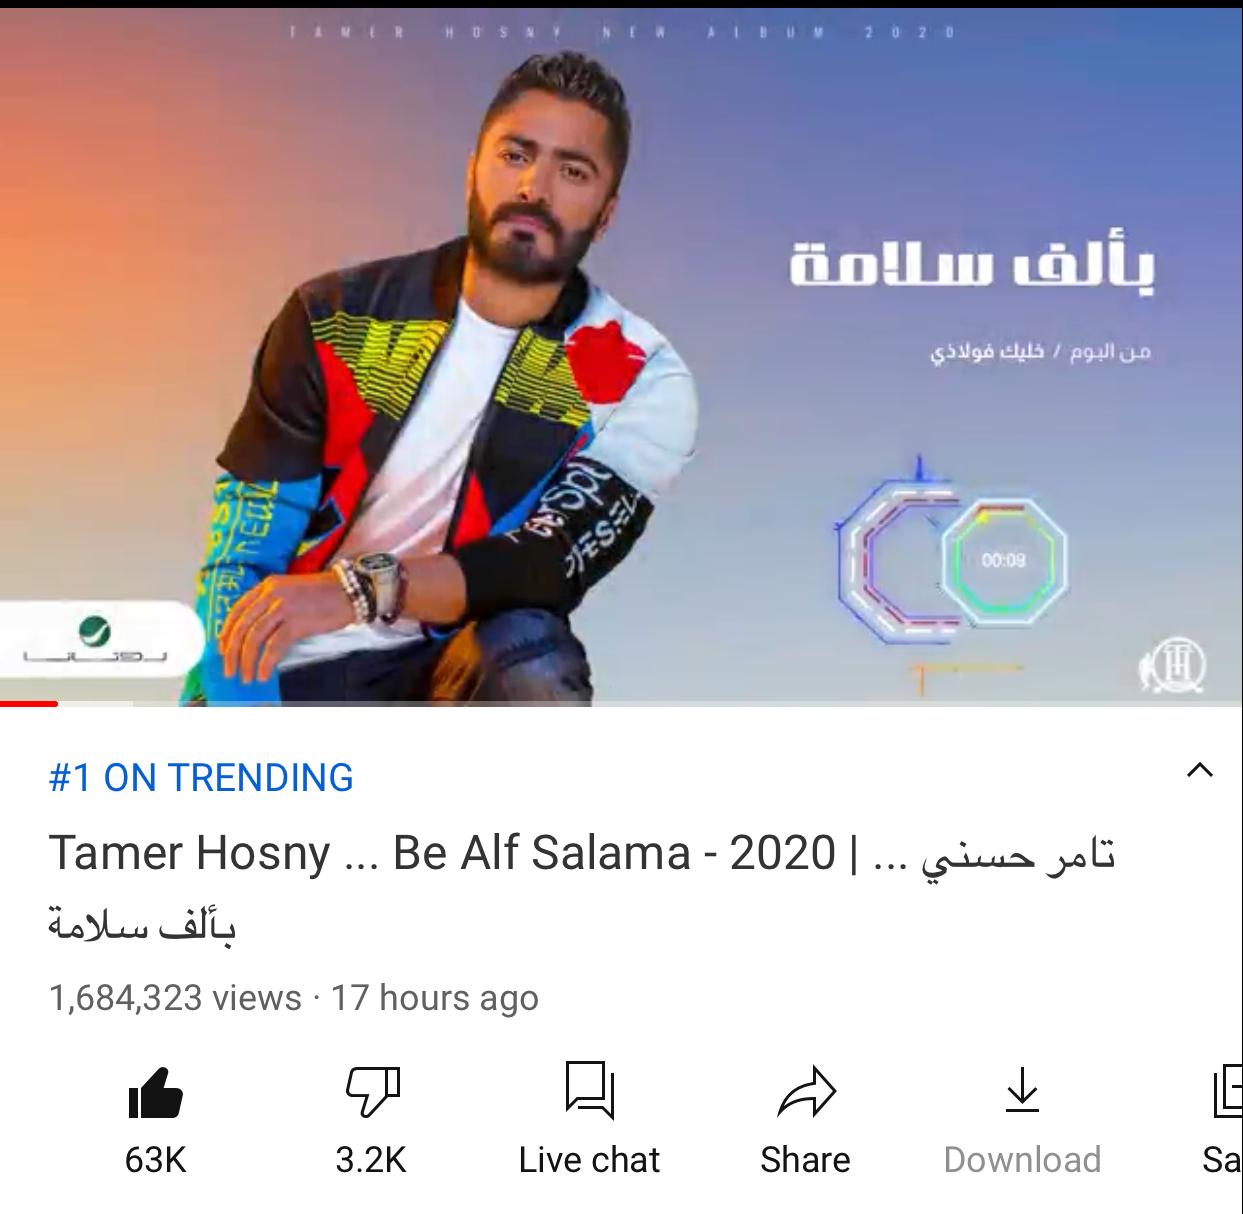Click the channel watermark logo in video corner
Screen dimensions: 1243x1214
1172,664
